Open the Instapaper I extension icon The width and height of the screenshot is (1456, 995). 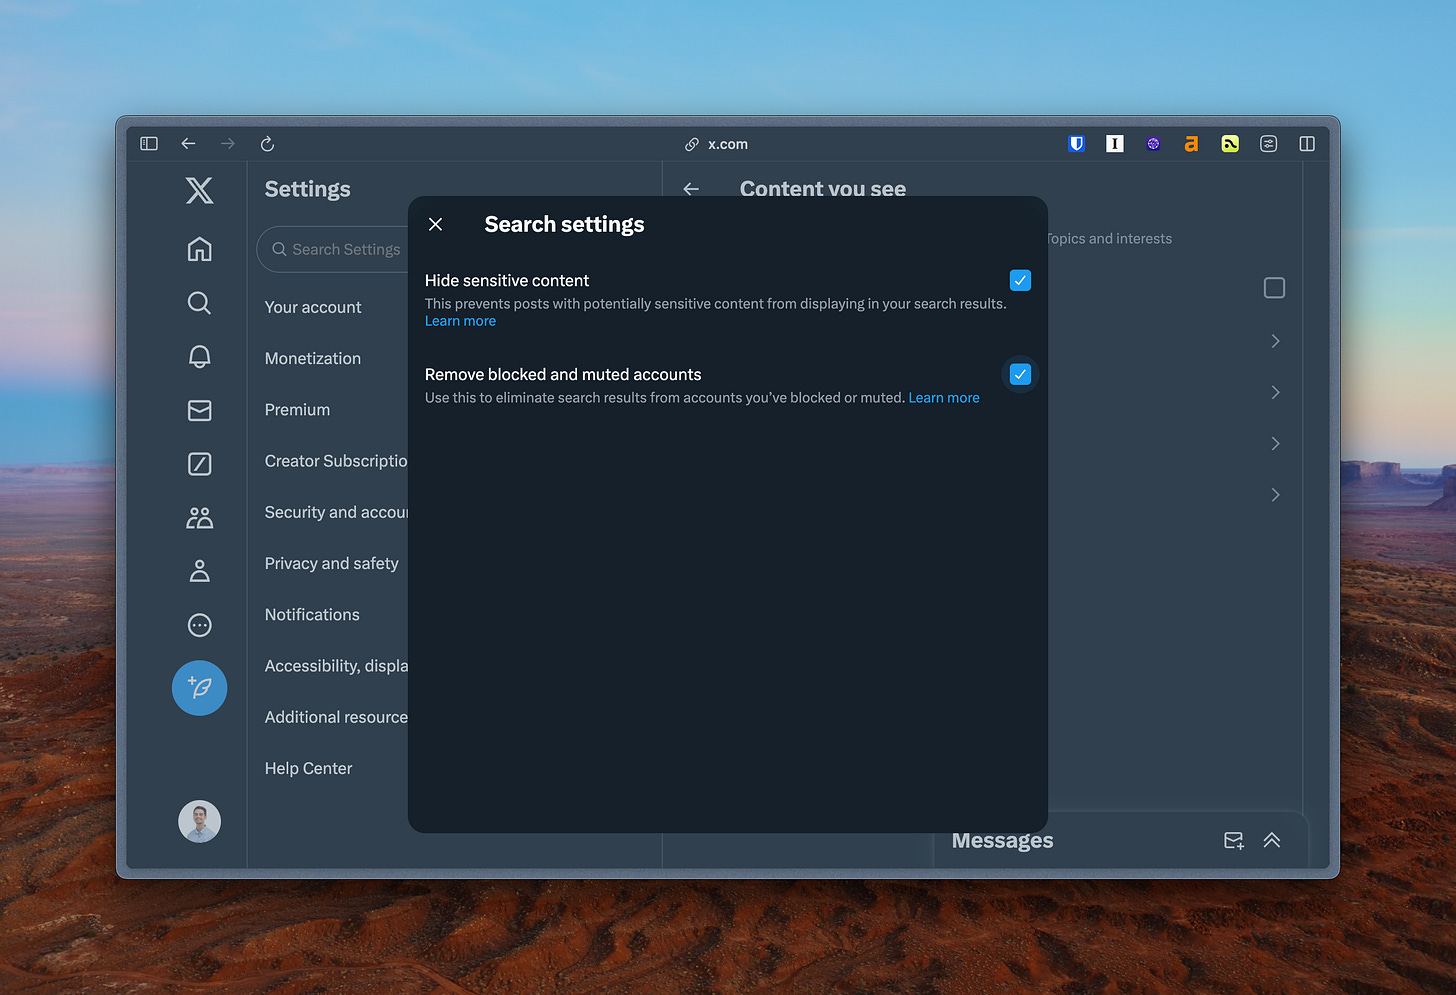(x=1115, y=144)
